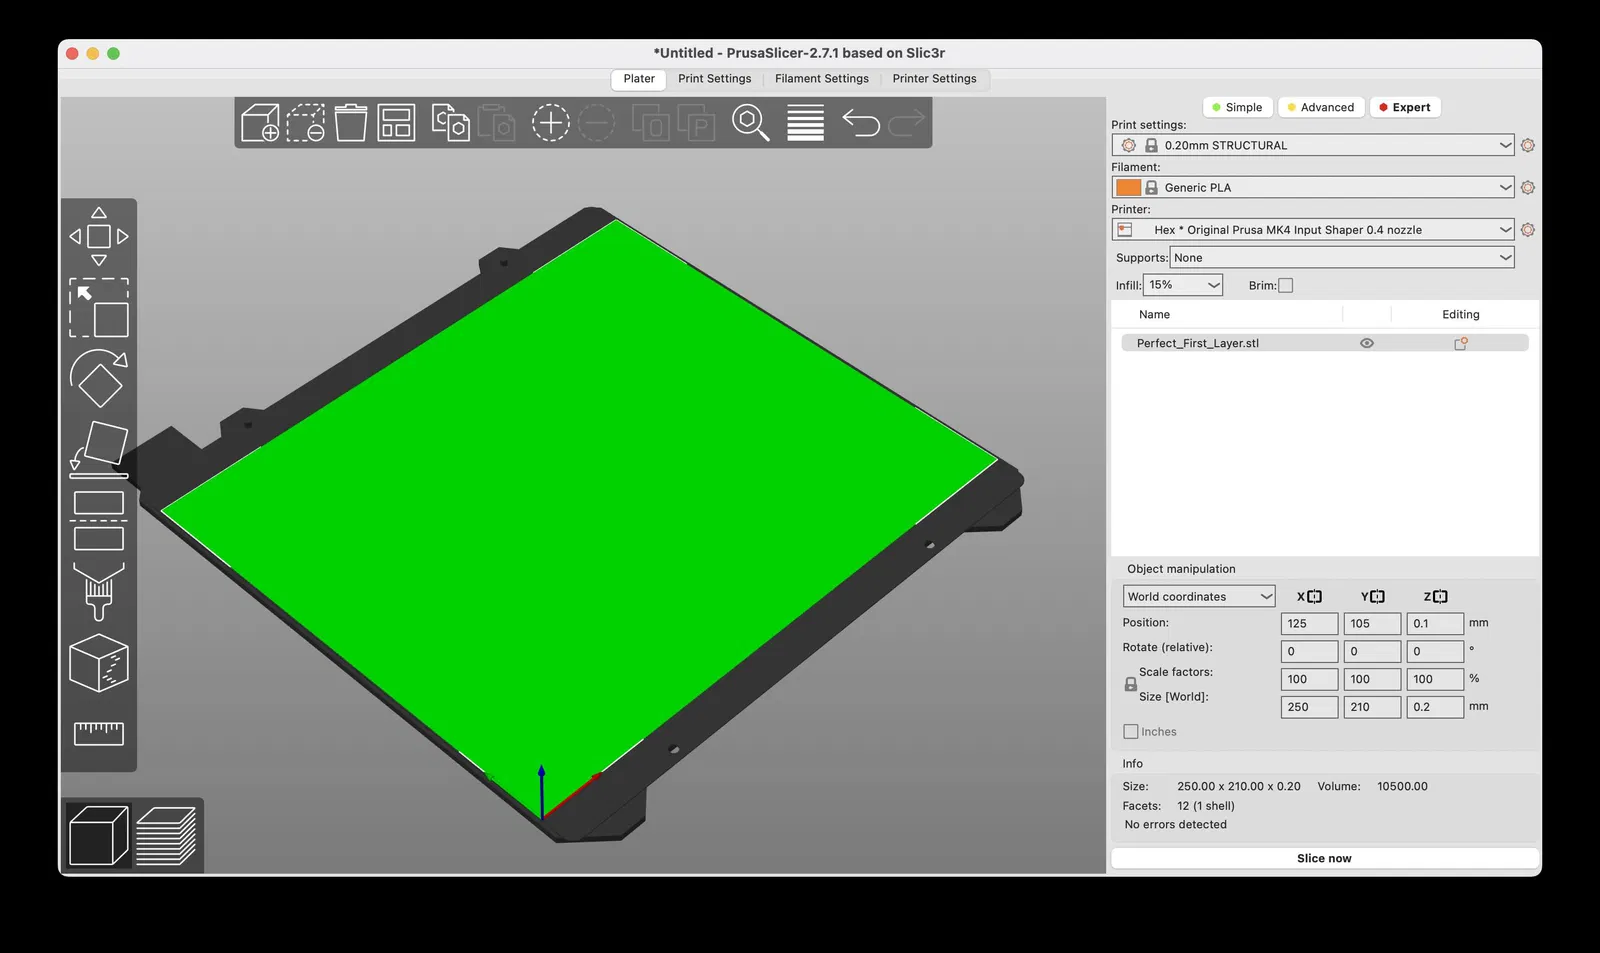Delete all objects with trash icon
The width and height of the screenshot is (1600, 953).
[x=350, y=123]
